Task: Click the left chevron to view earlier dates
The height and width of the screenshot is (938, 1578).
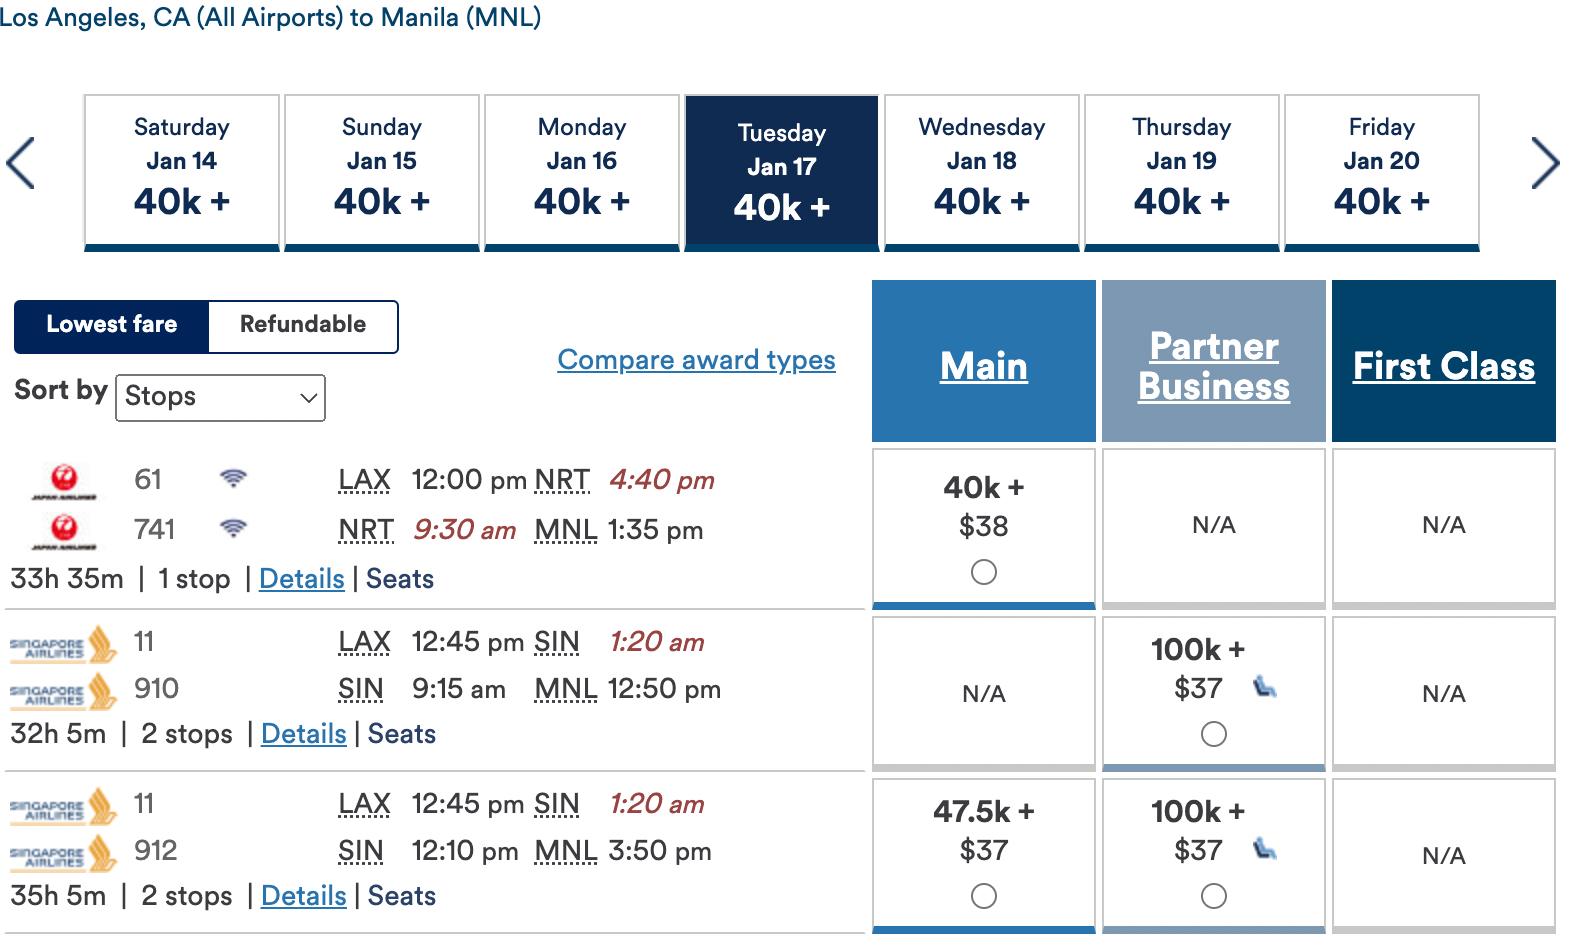Action: tap(22, 163)
